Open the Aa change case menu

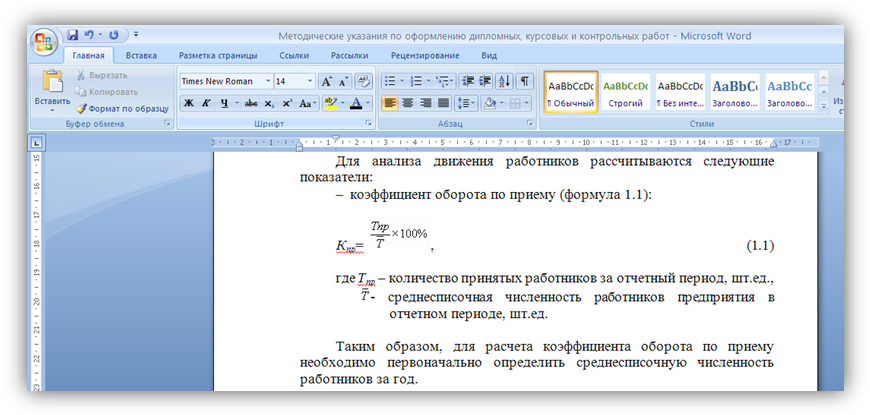click(x=307, y=103)
